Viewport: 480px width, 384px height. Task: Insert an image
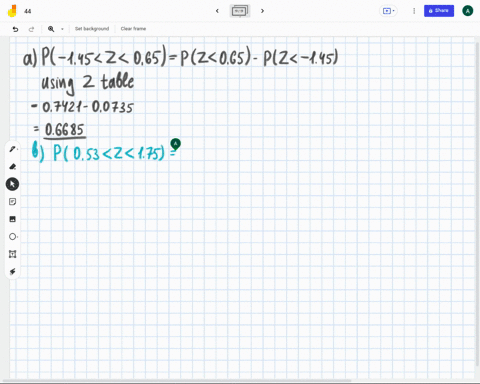tap(12, 219)
